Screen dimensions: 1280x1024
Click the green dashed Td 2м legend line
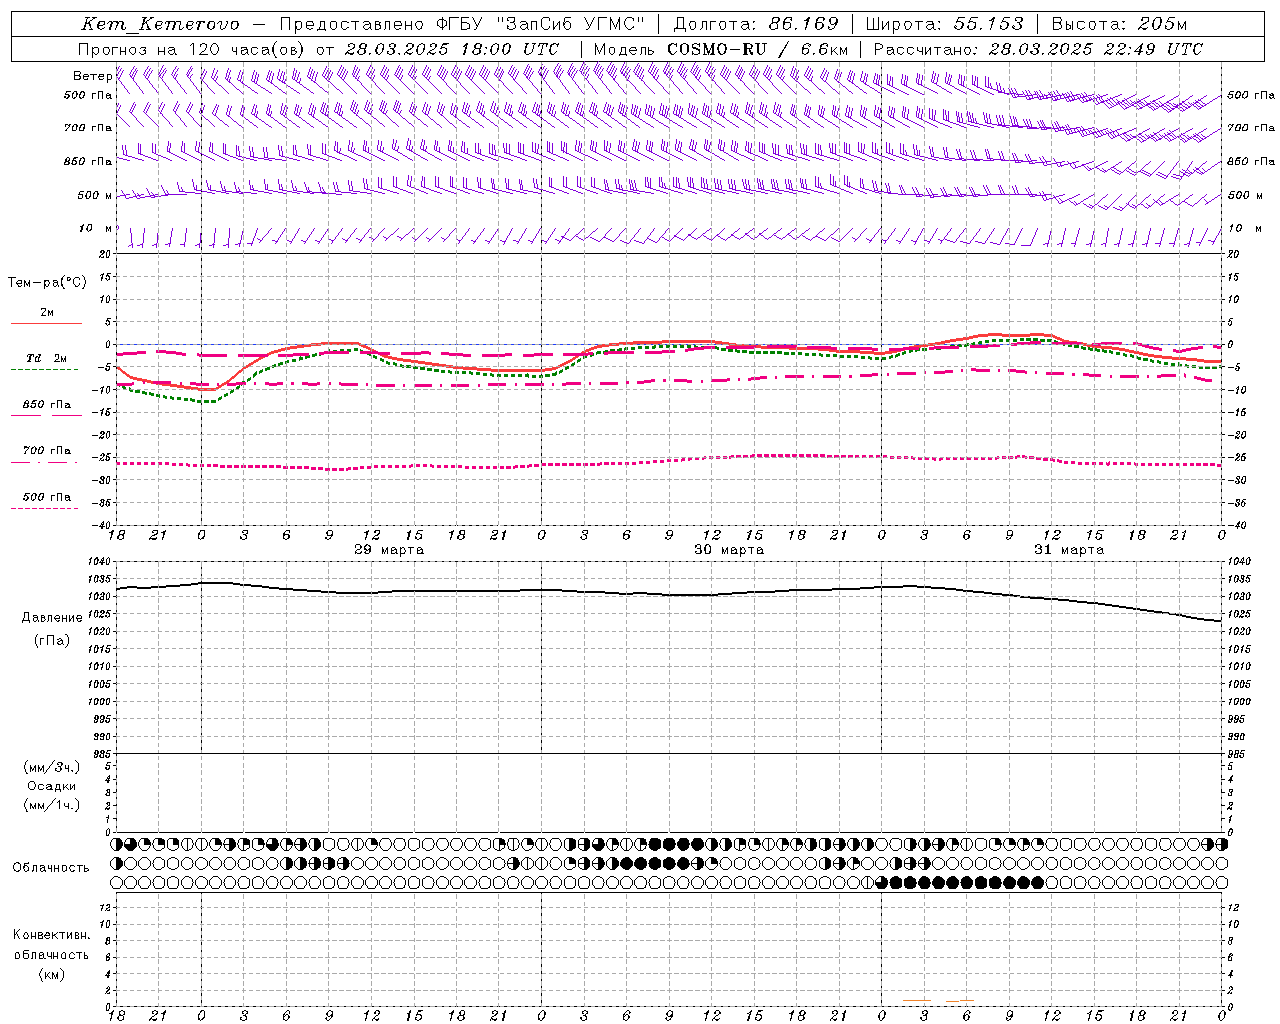coord(44,370)
